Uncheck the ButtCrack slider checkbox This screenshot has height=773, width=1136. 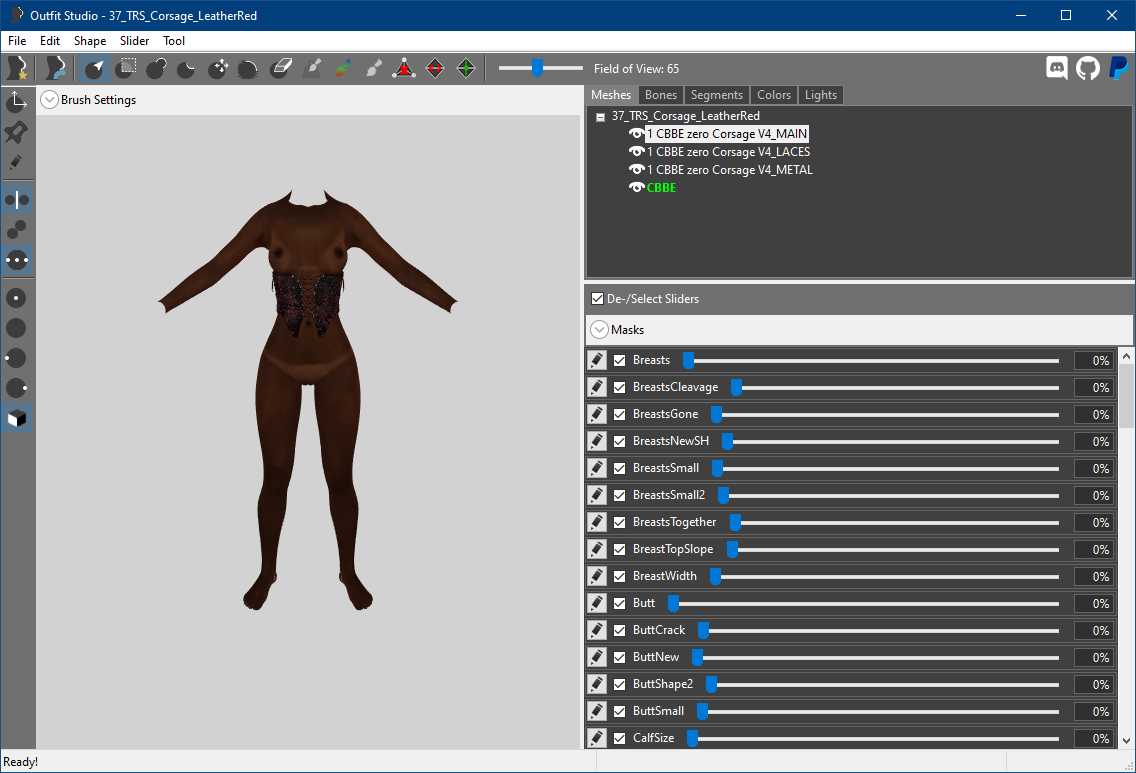pyautogui.click(x=619, y=630)
